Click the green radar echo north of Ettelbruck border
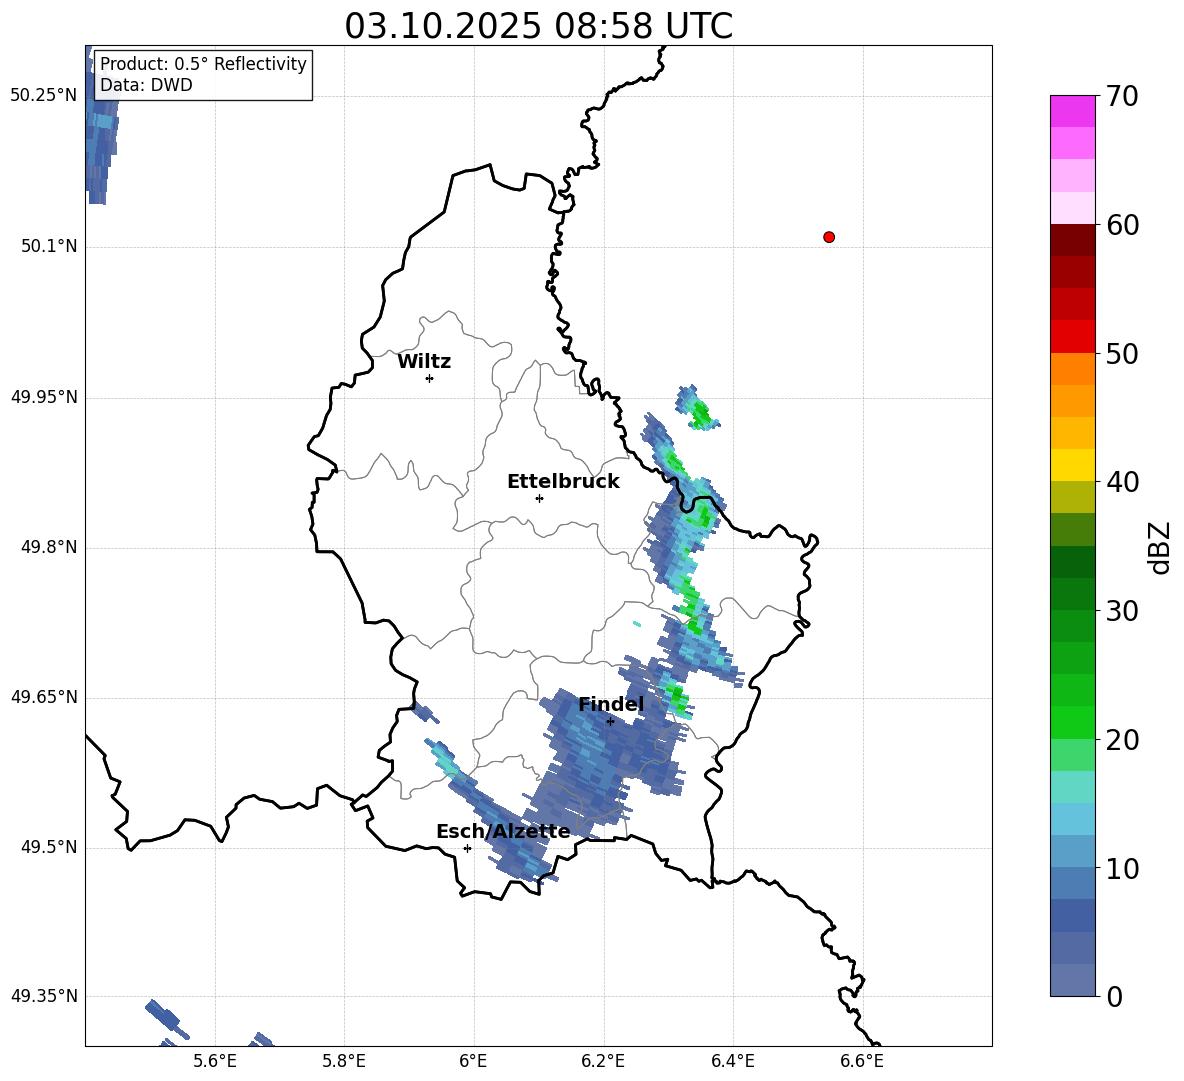This screenshot has height=1081, width=1184. pos(699,409)
